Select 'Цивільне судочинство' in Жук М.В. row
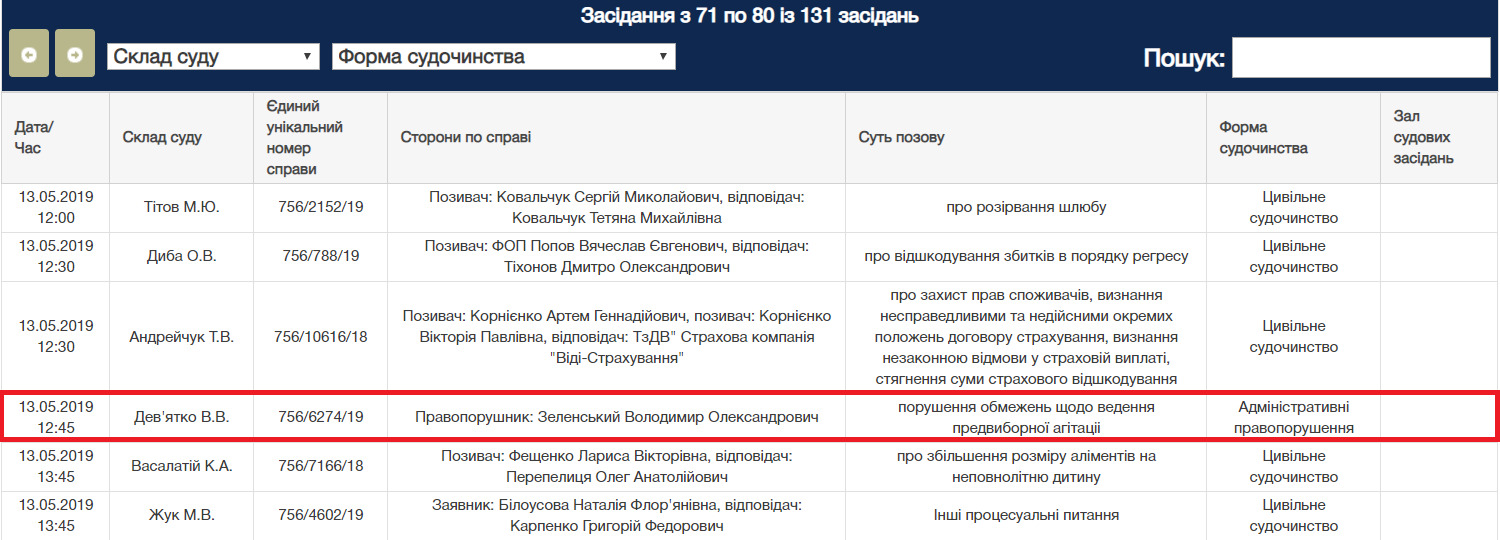This screenshot has height=540, width=1500. coord(1293,515)
